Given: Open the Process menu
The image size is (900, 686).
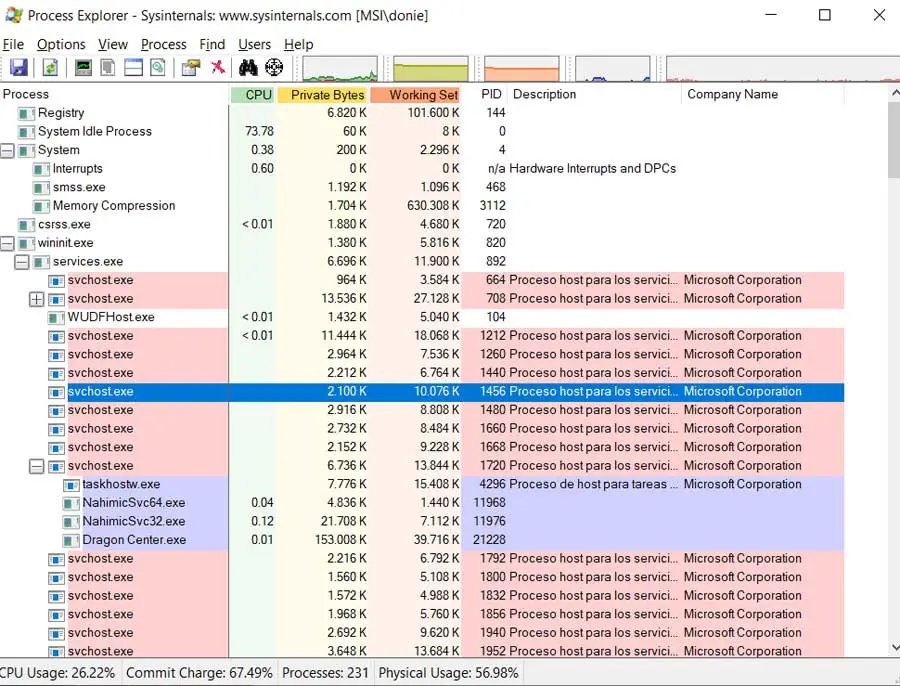Looking at the screenshot, I should coord(164,44).
